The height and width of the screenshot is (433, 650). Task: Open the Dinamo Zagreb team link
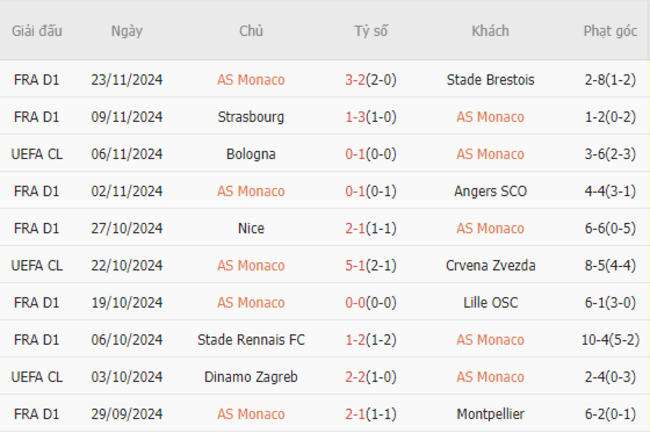[x=251, y=377]
